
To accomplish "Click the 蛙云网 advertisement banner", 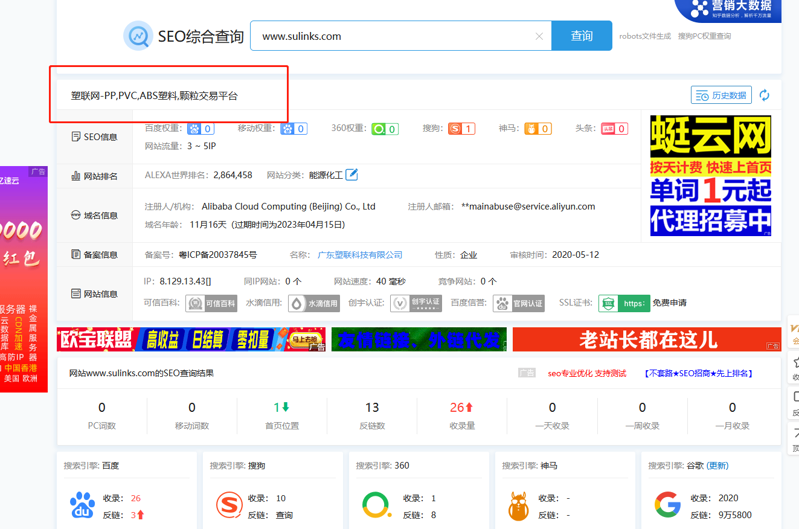I will pyautogui.click(x=710, y=175).
